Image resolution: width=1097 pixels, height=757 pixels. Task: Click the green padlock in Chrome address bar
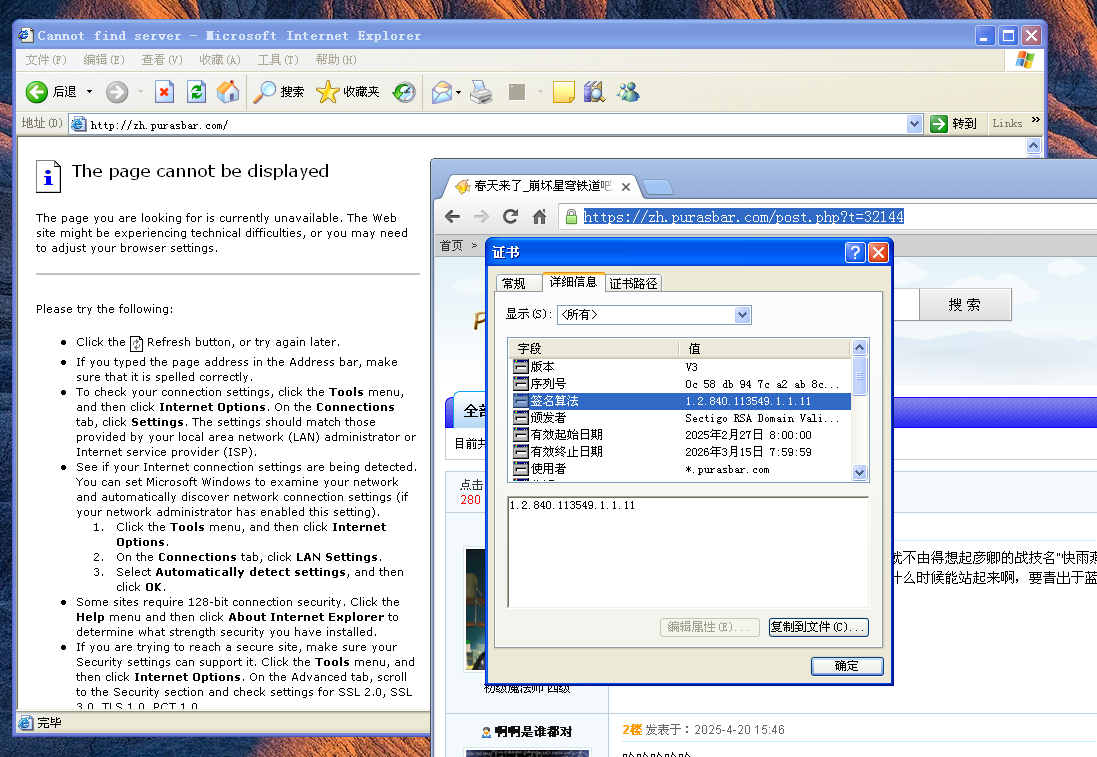click(571, 217)
